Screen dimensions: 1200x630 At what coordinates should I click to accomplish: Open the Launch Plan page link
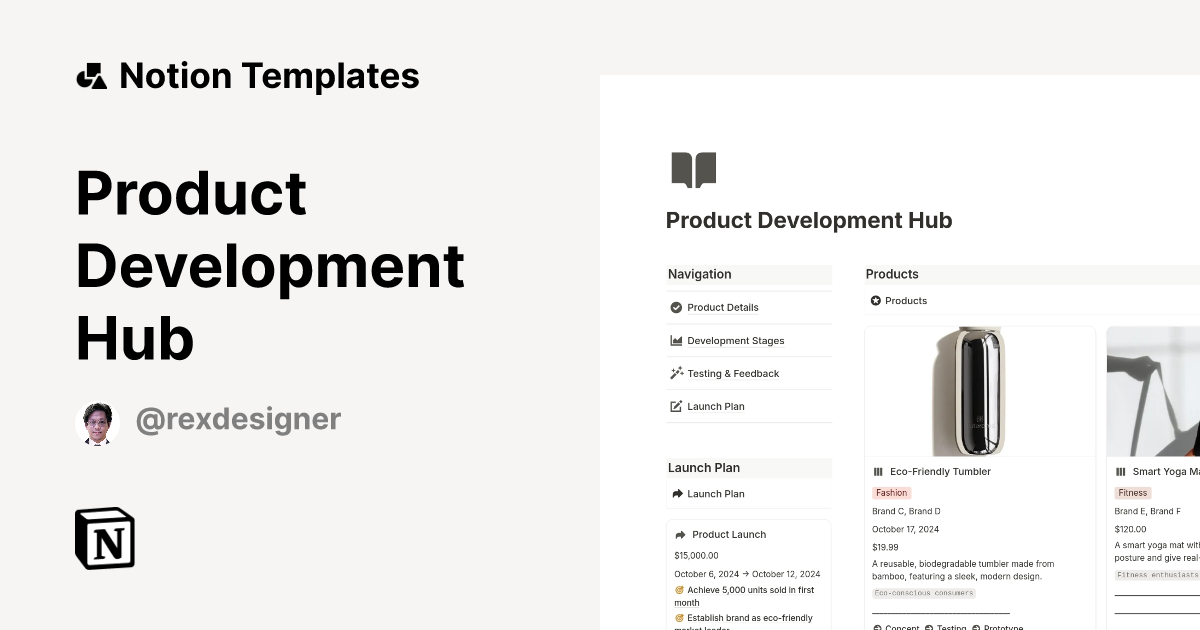coord(717,493)
